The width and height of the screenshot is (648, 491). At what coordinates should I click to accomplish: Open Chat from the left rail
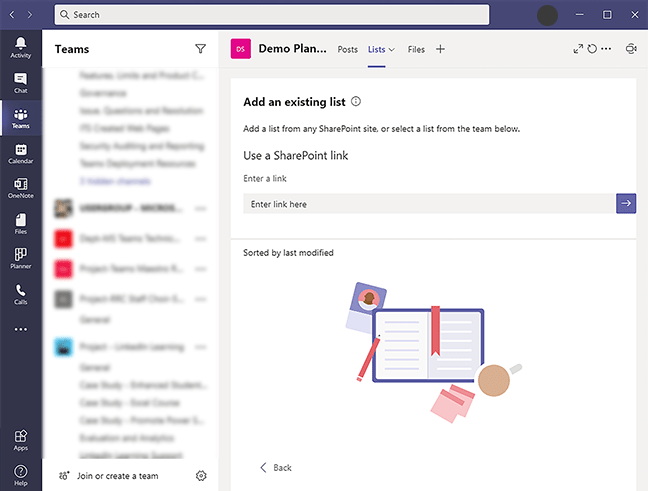coord(20,82)
